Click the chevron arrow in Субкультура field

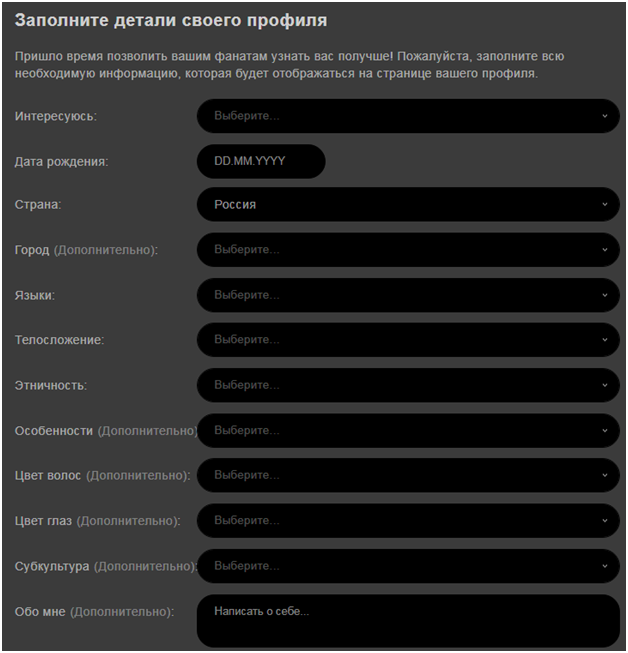pyautogui.click(x=605, y=566)
